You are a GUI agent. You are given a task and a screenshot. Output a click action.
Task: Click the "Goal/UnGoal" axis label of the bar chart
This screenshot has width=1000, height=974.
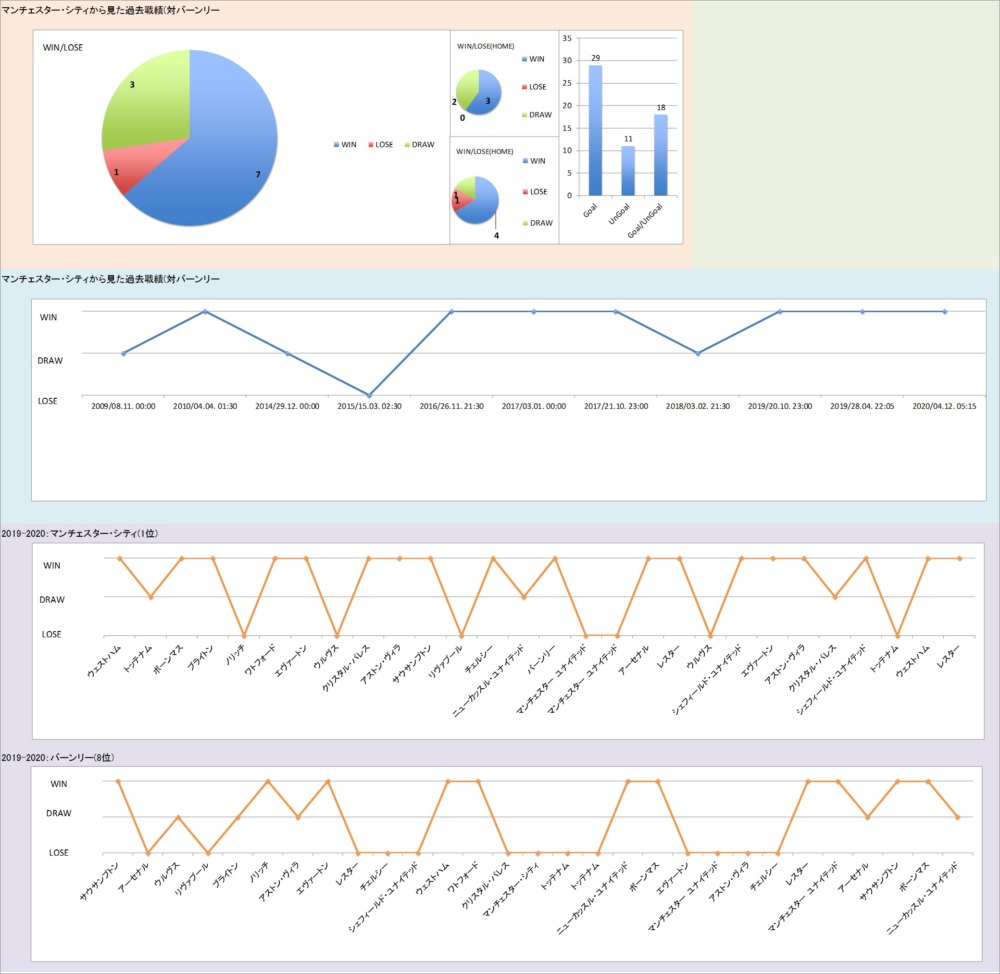tap(645, 221)
